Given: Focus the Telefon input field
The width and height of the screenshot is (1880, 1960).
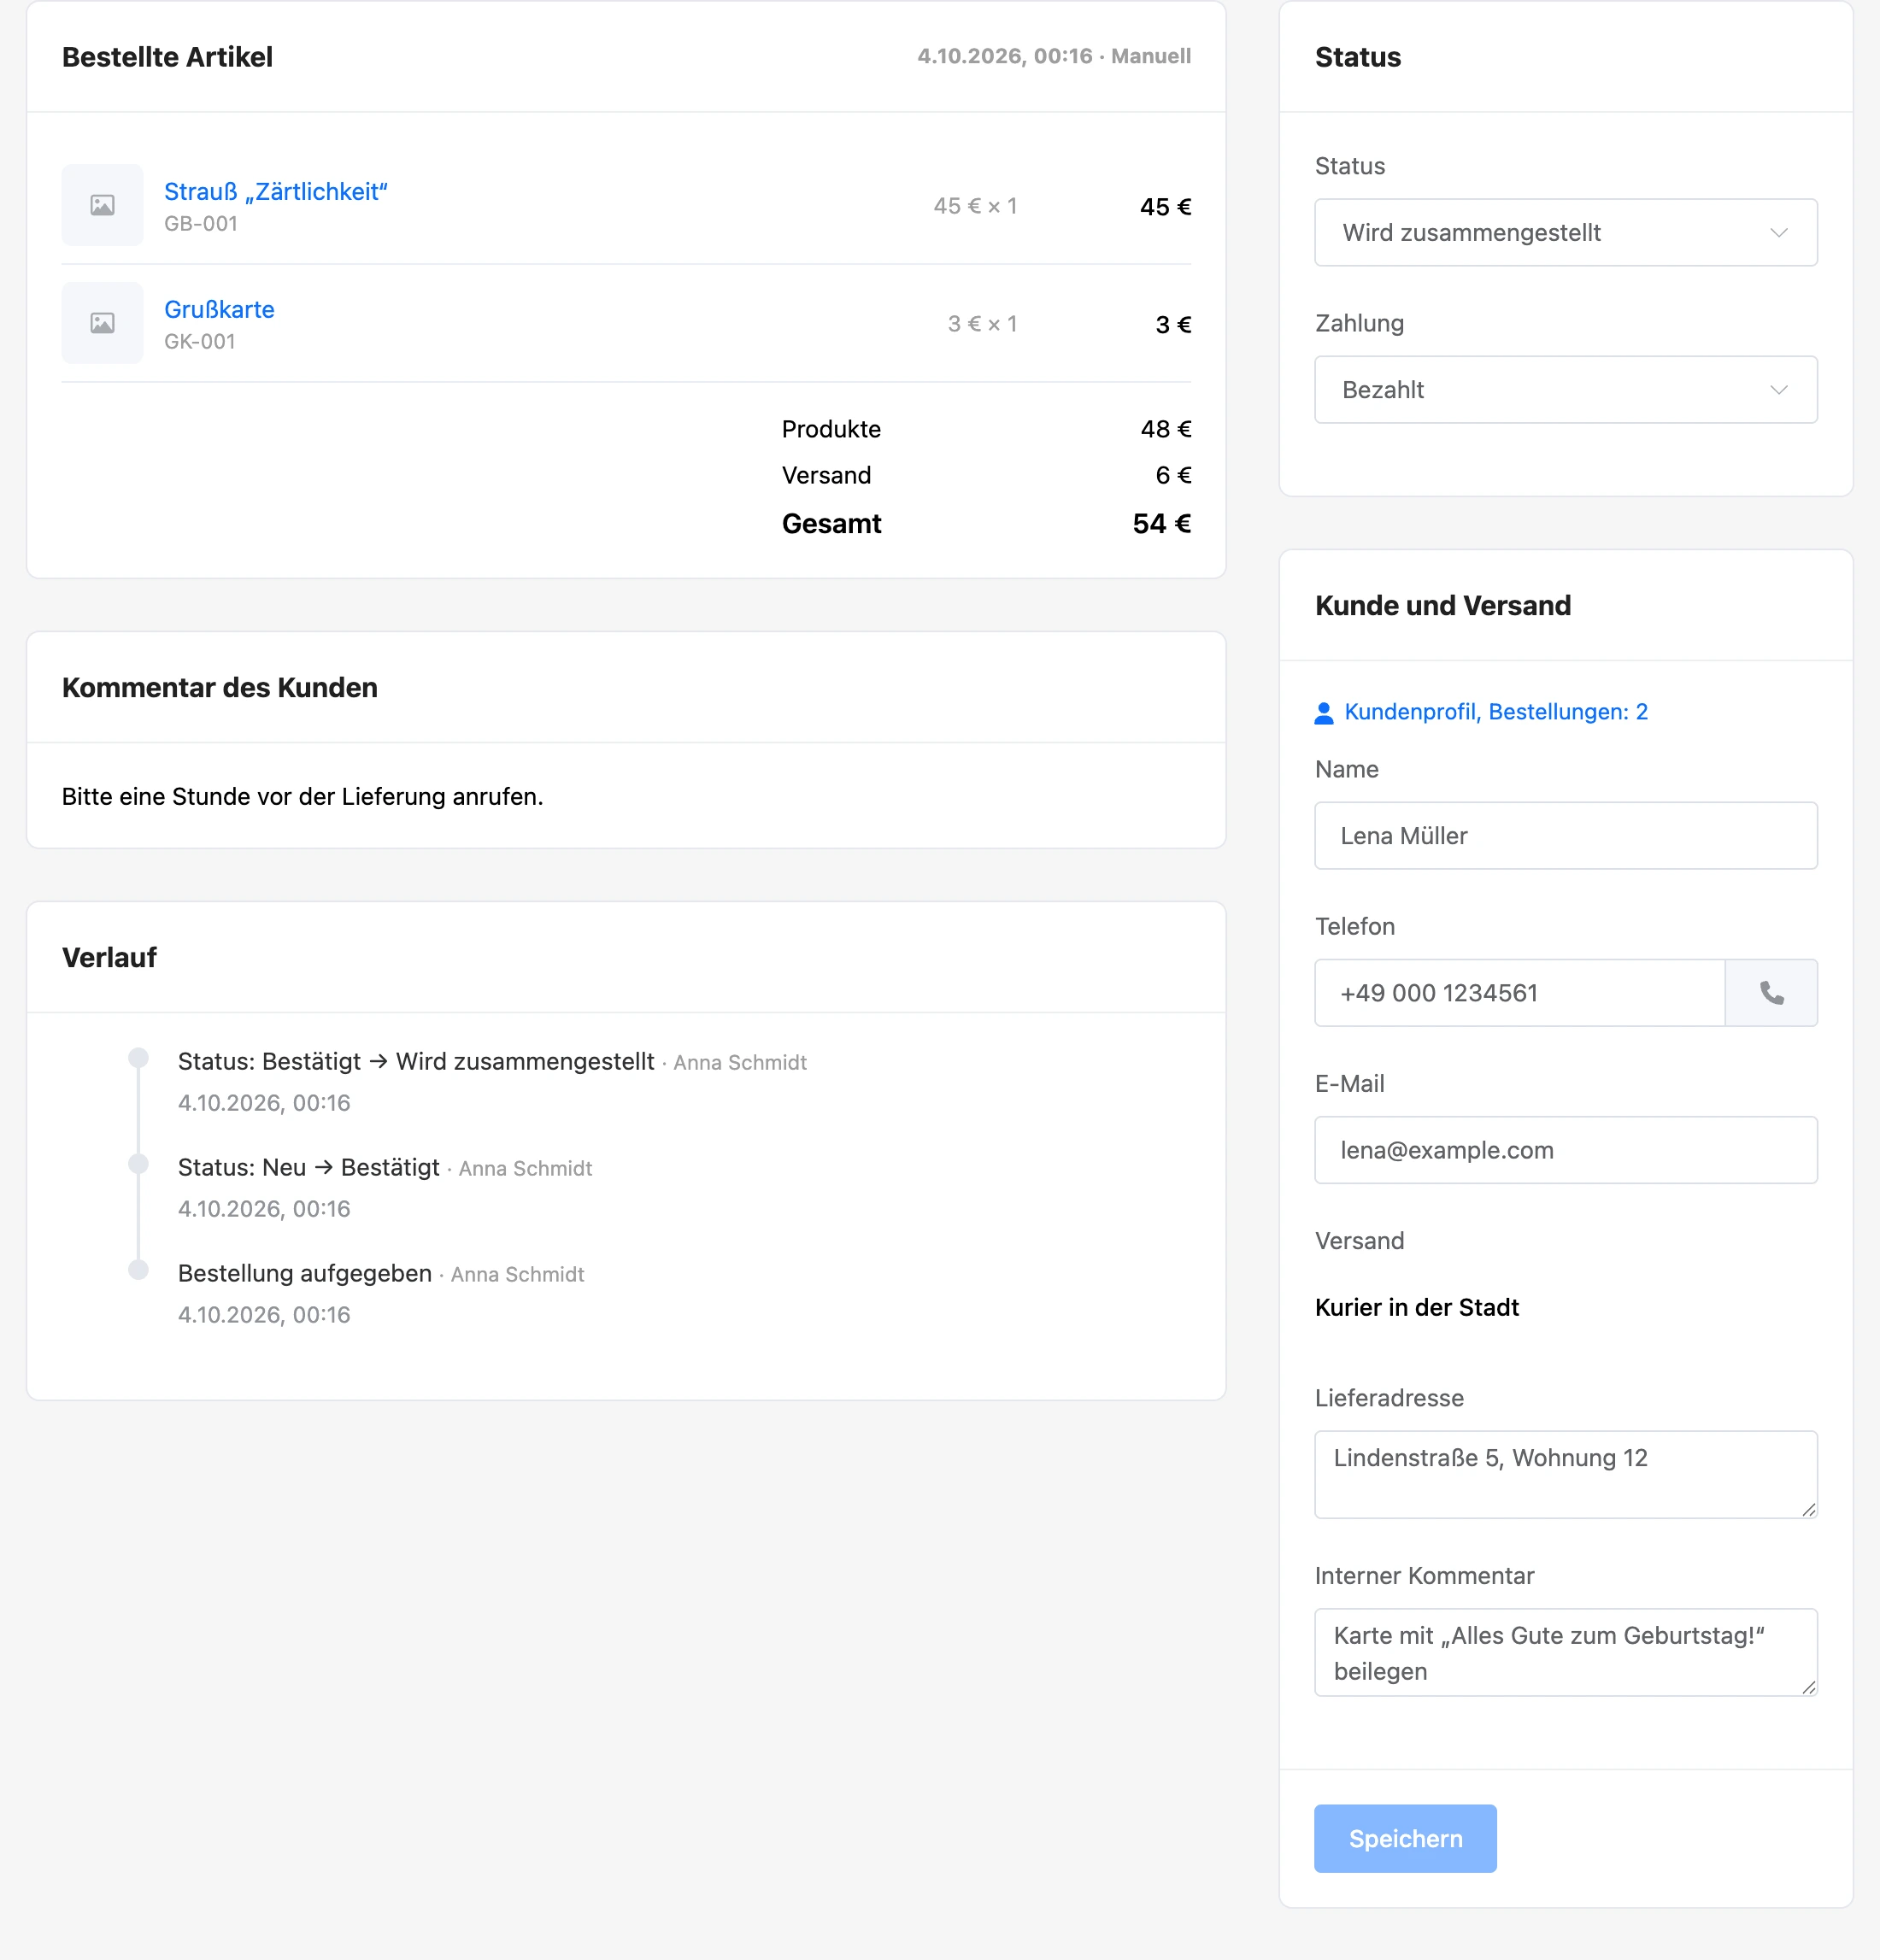Looking at the screenshot, I should [1520, 993].
